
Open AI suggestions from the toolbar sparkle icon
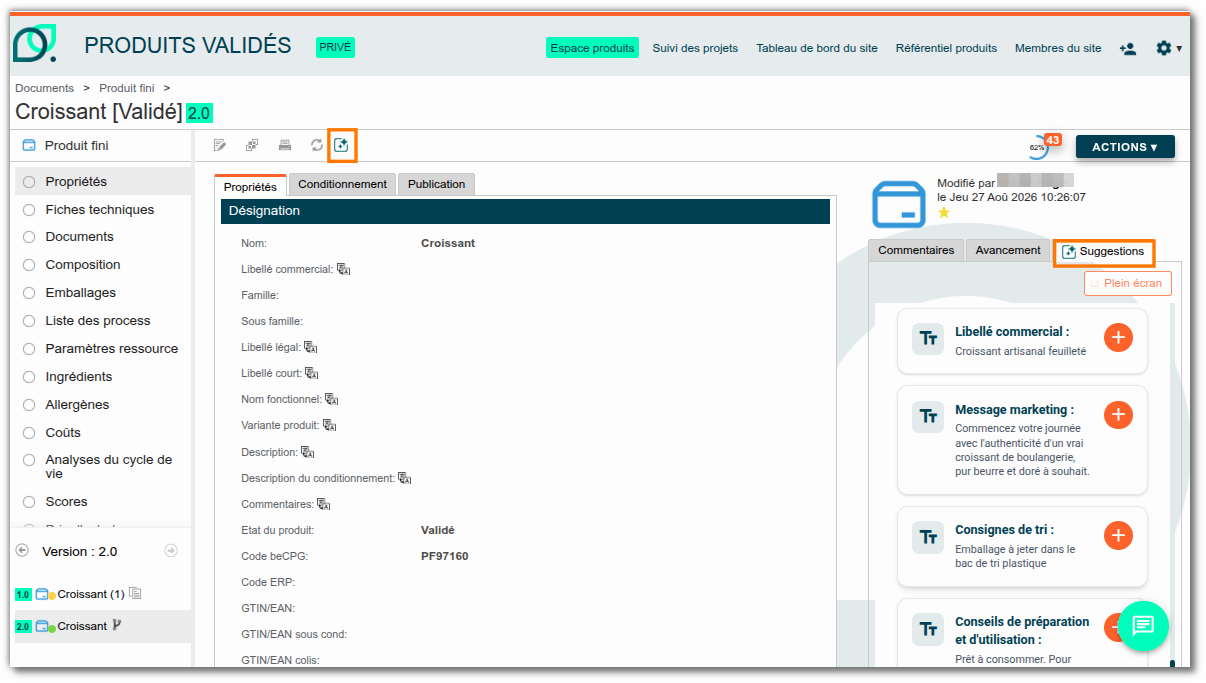(x=342, y=146)
